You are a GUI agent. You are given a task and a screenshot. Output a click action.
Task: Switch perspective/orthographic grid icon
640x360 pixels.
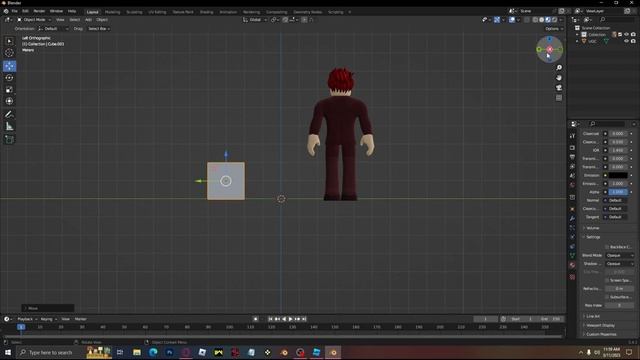pos(559,98)
